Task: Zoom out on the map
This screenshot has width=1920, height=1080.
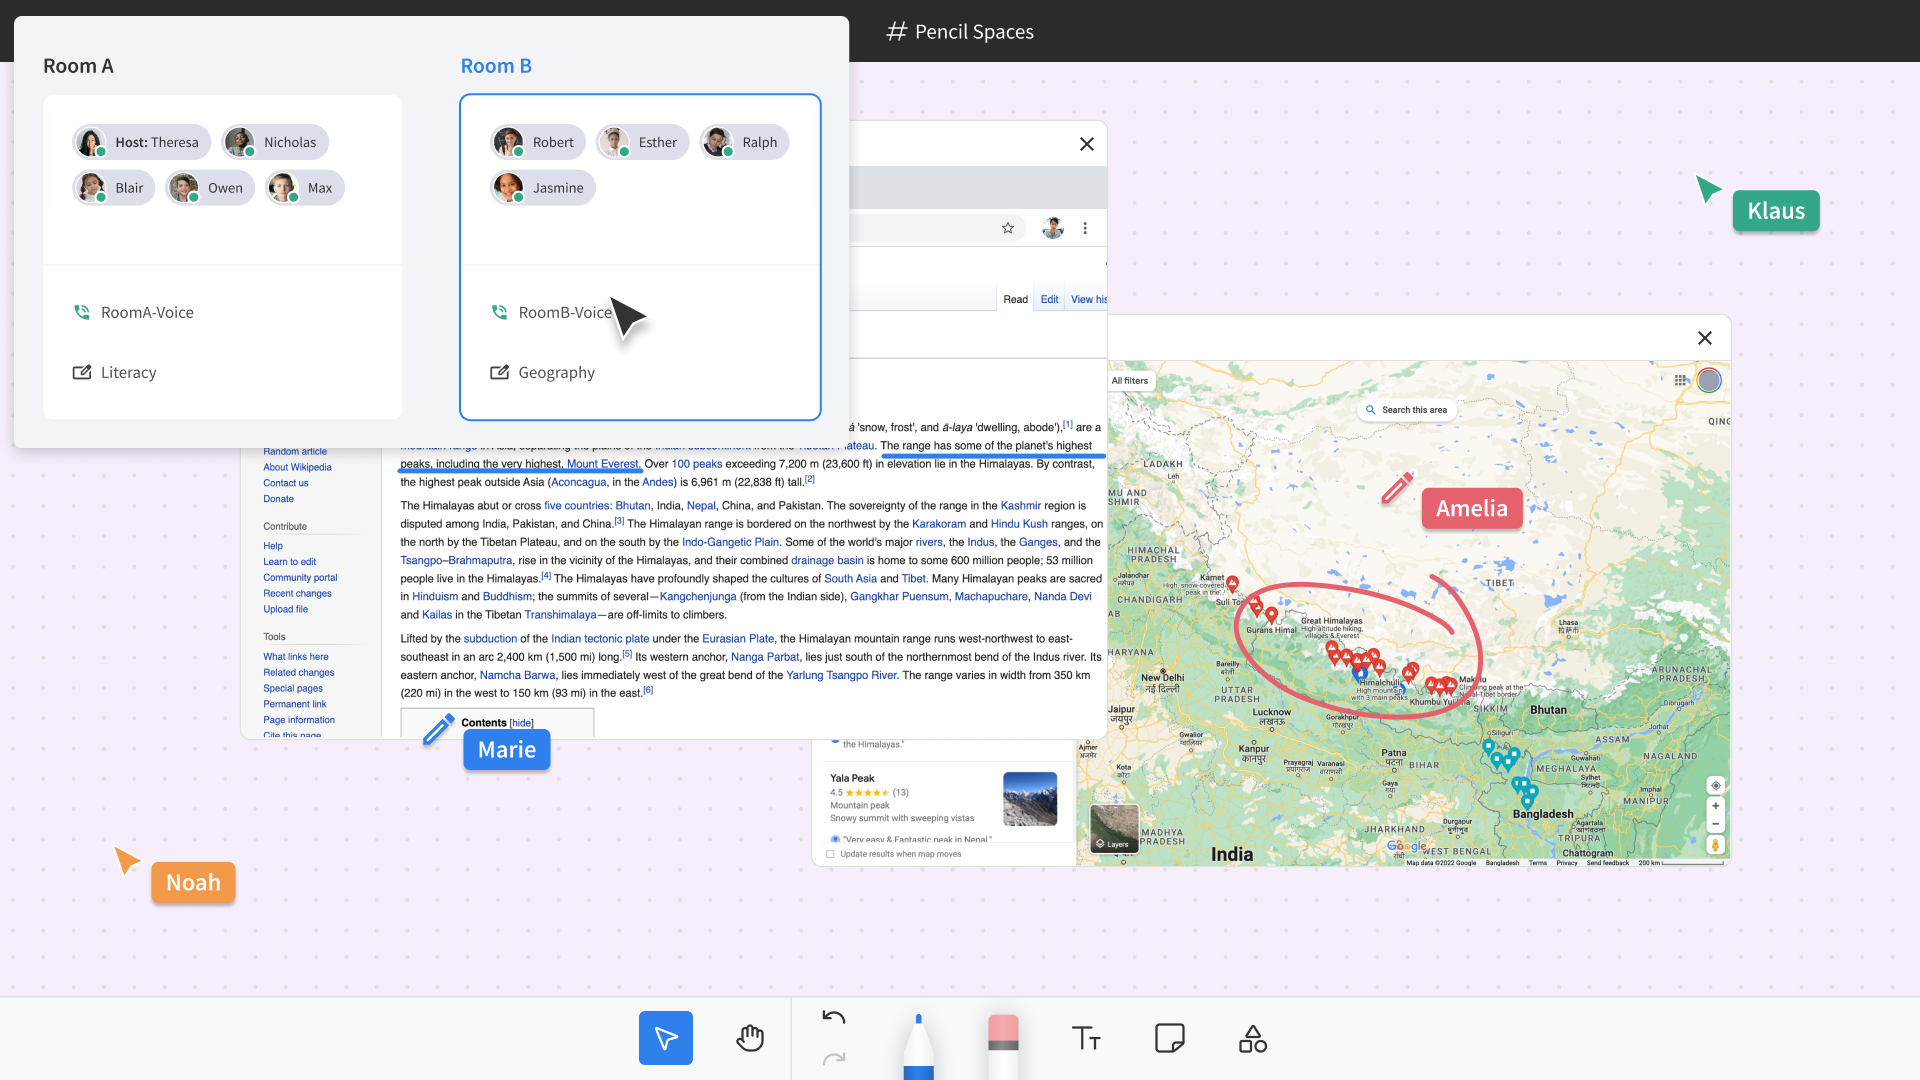Action: click(1715, 824)
